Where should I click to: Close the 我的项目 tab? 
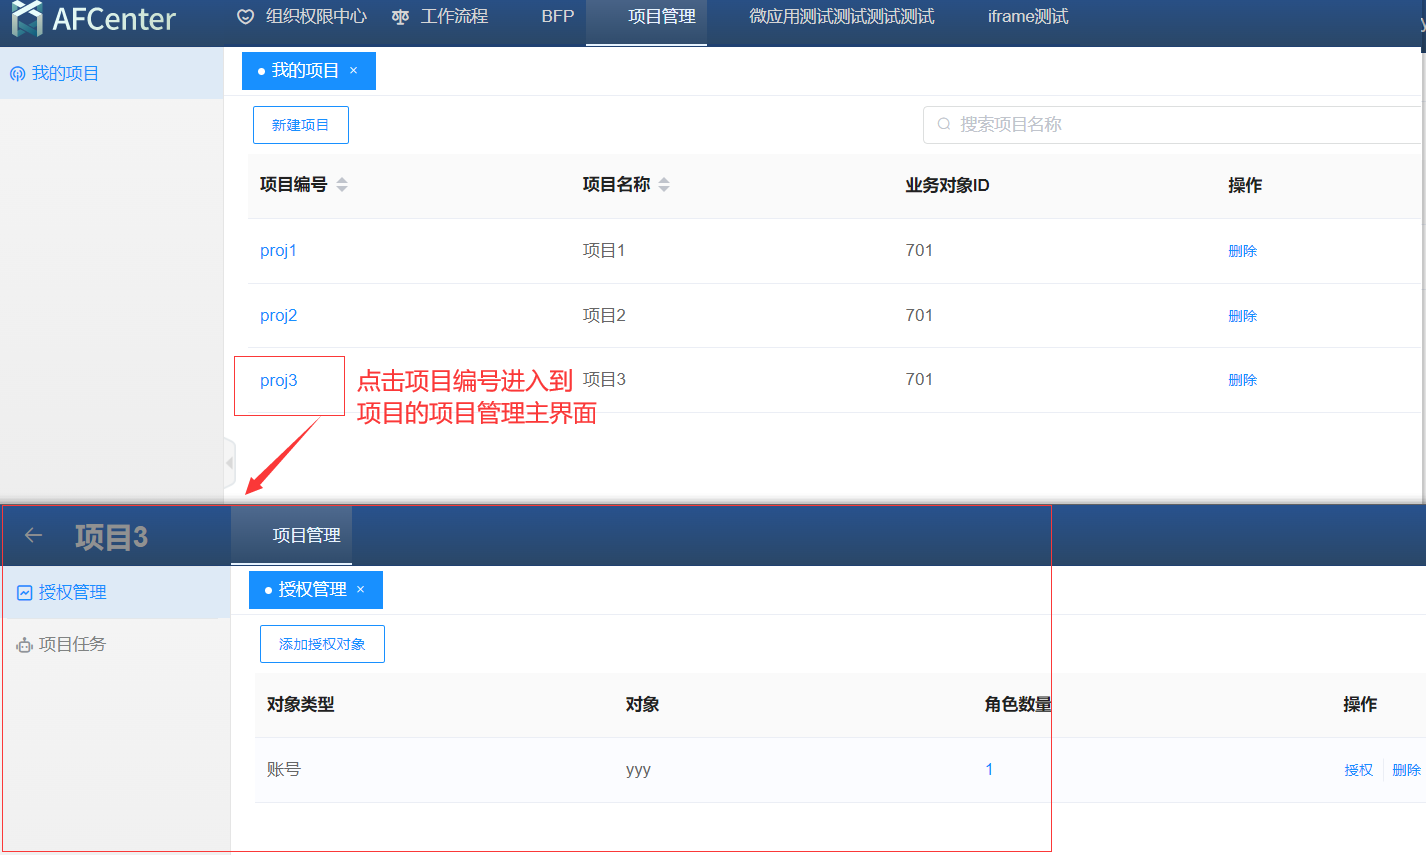pos(353,71)
